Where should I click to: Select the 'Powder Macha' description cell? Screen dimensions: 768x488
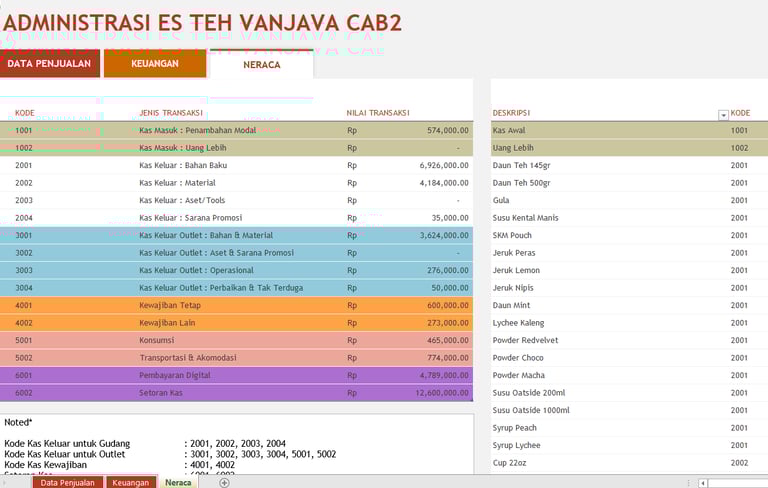click(x=519, y=375)
